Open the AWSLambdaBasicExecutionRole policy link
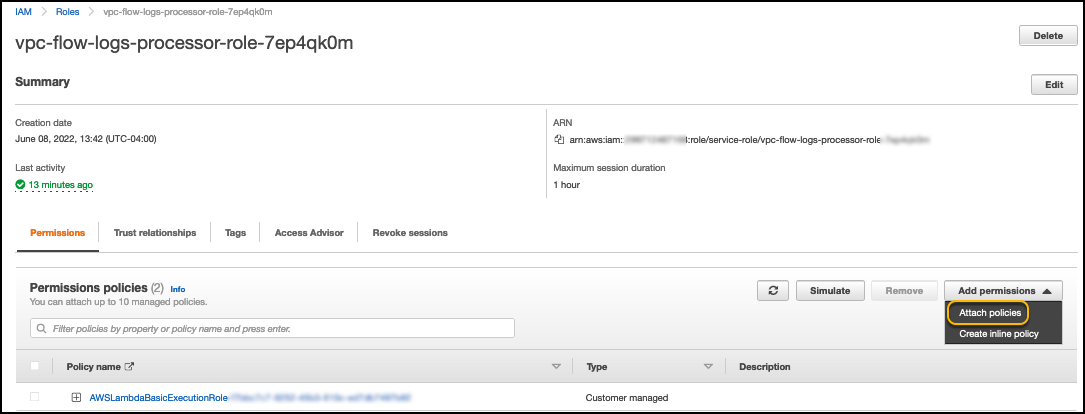 coord(250,397)
